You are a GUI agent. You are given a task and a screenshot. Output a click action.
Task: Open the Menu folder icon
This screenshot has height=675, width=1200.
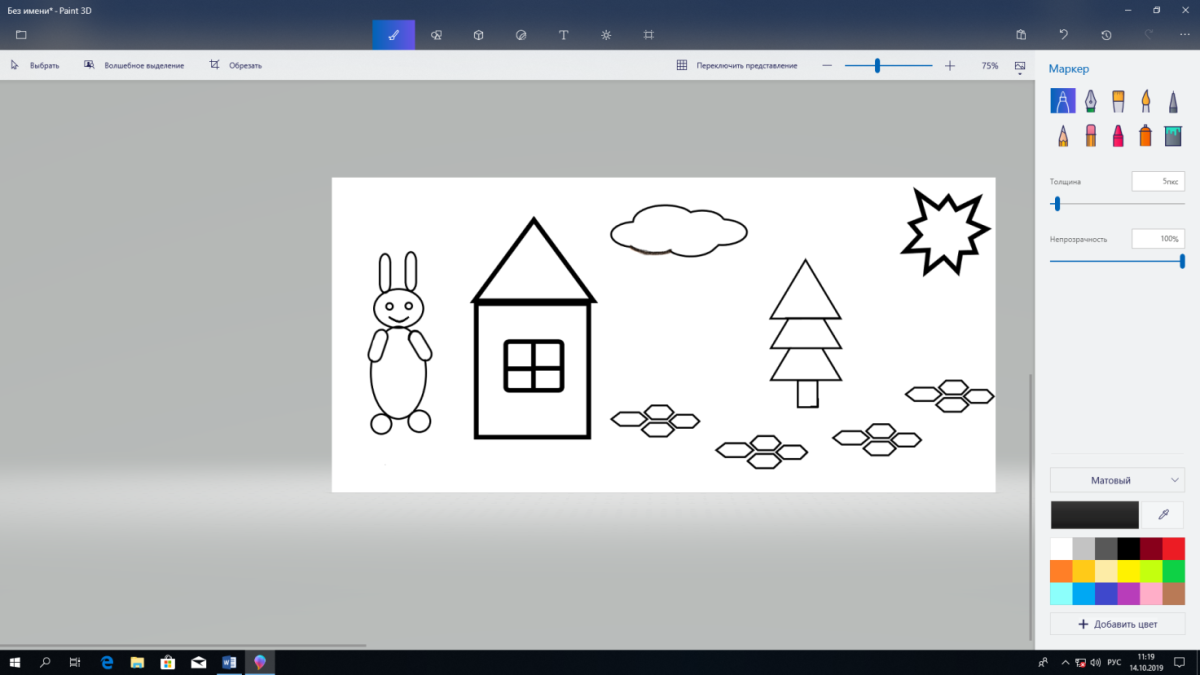(x=21, y=35)
